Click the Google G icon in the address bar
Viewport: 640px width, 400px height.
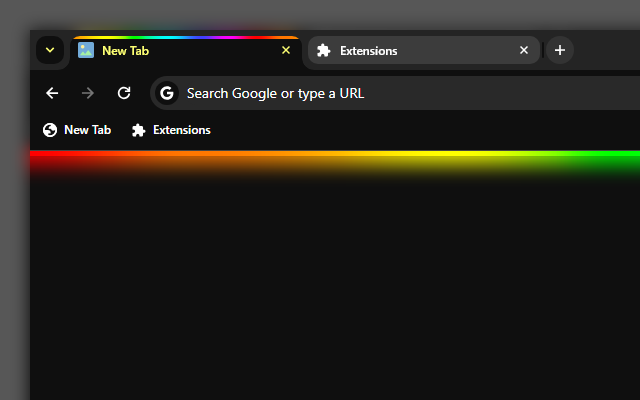[x=167, y=93]
